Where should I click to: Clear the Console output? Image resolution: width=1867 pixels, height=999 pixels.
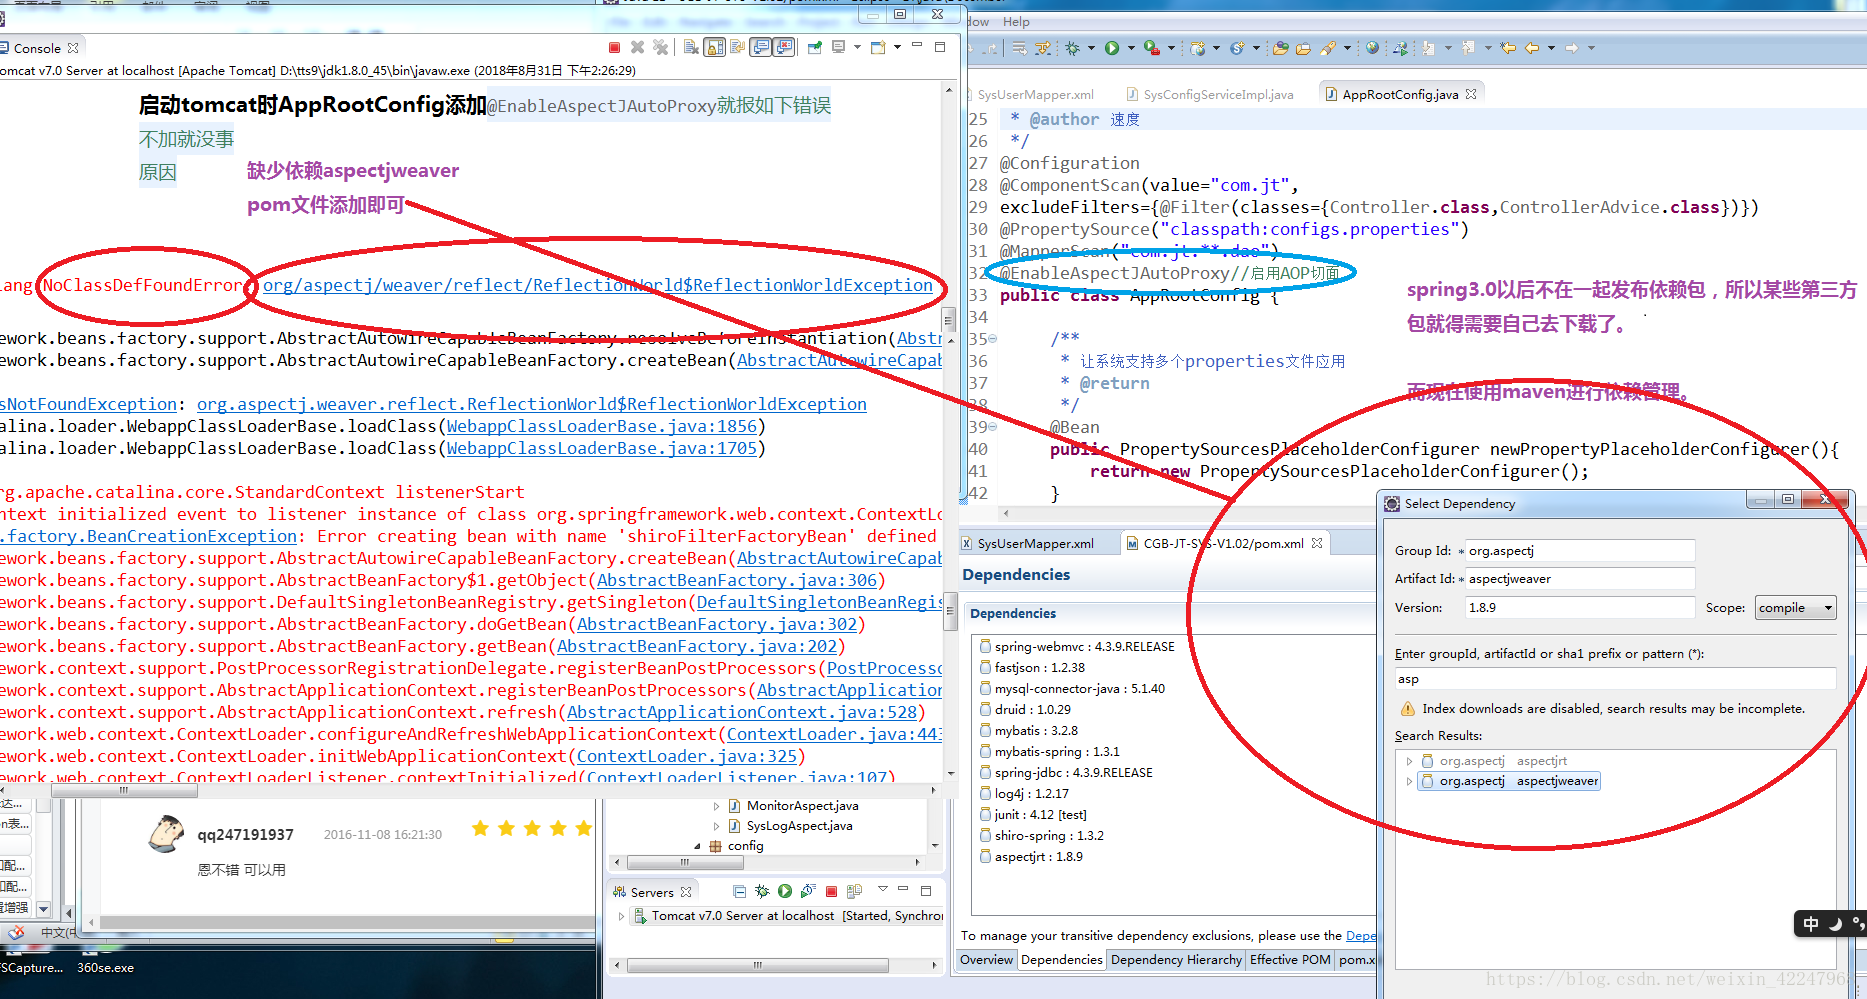691,48
